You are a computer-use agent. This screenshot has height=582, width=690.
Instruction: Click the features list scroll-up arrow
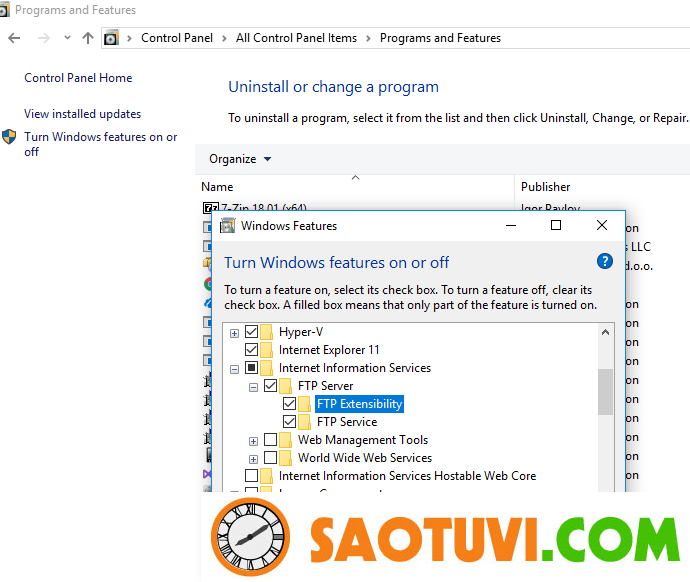pos(605,332)
